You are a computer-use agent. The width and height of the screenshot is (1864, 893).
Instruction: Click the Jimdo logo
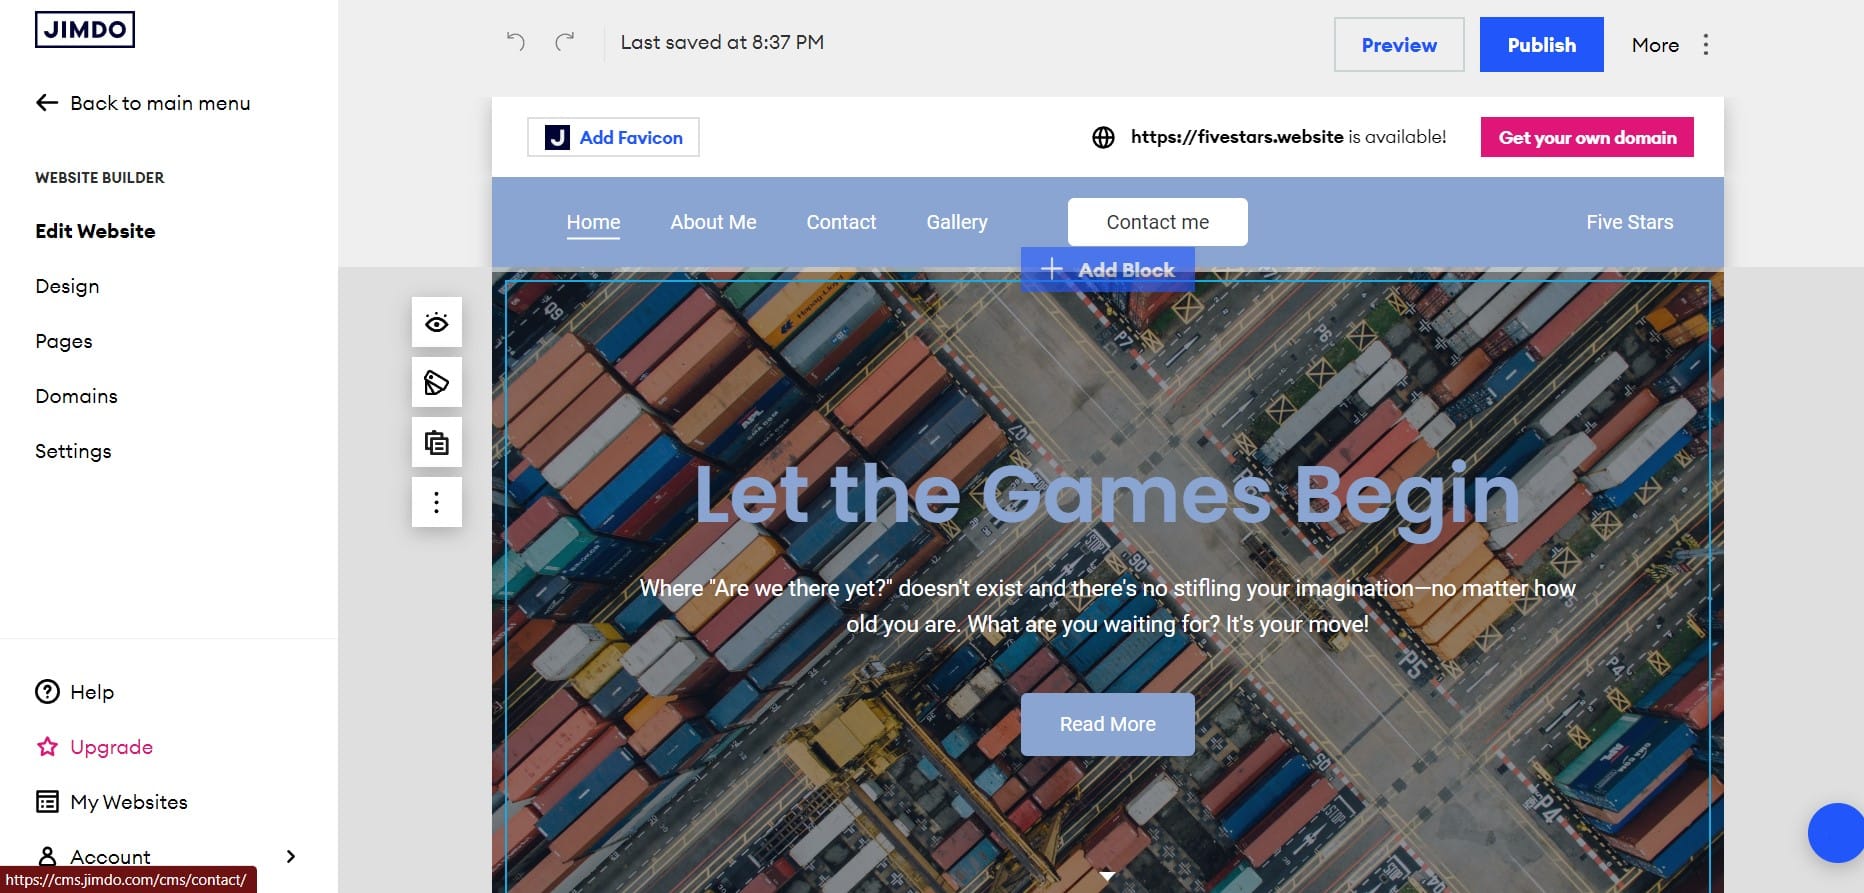[85, 29]
